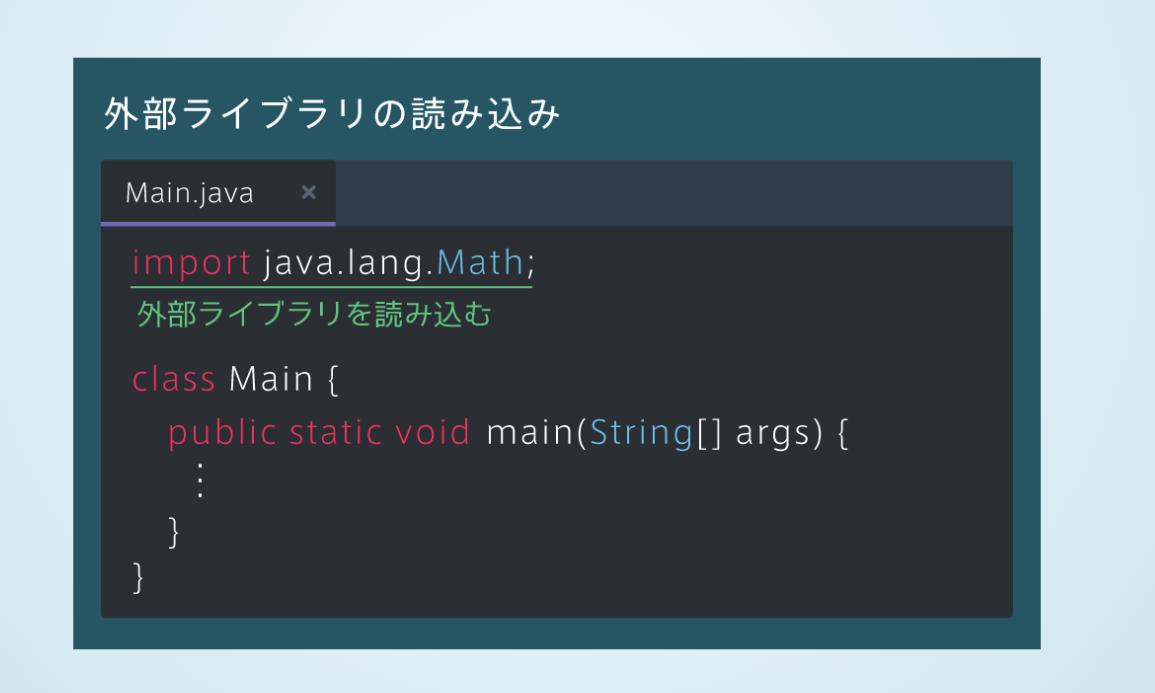Click the Math class name
The image size is (1155, 693).
(x=480, y=262)
